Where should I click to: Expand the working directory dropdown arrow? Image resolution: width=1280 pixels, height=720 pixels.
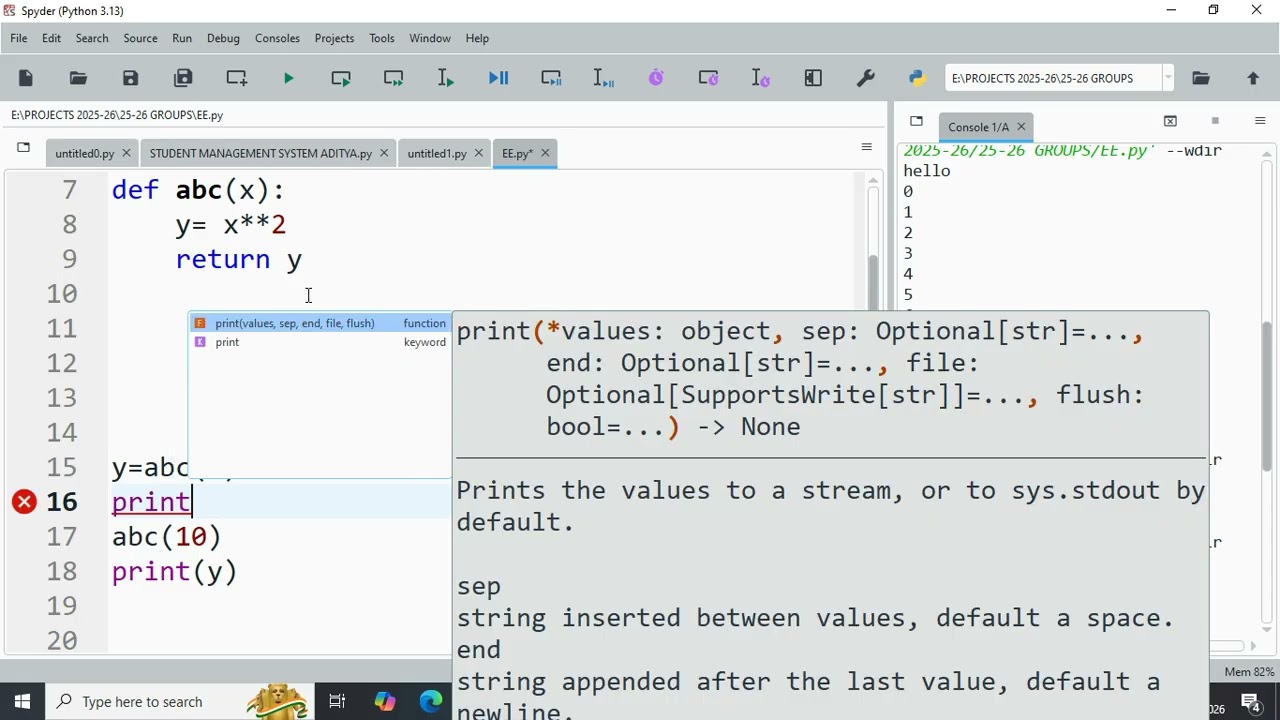[x=1167, y=78]
